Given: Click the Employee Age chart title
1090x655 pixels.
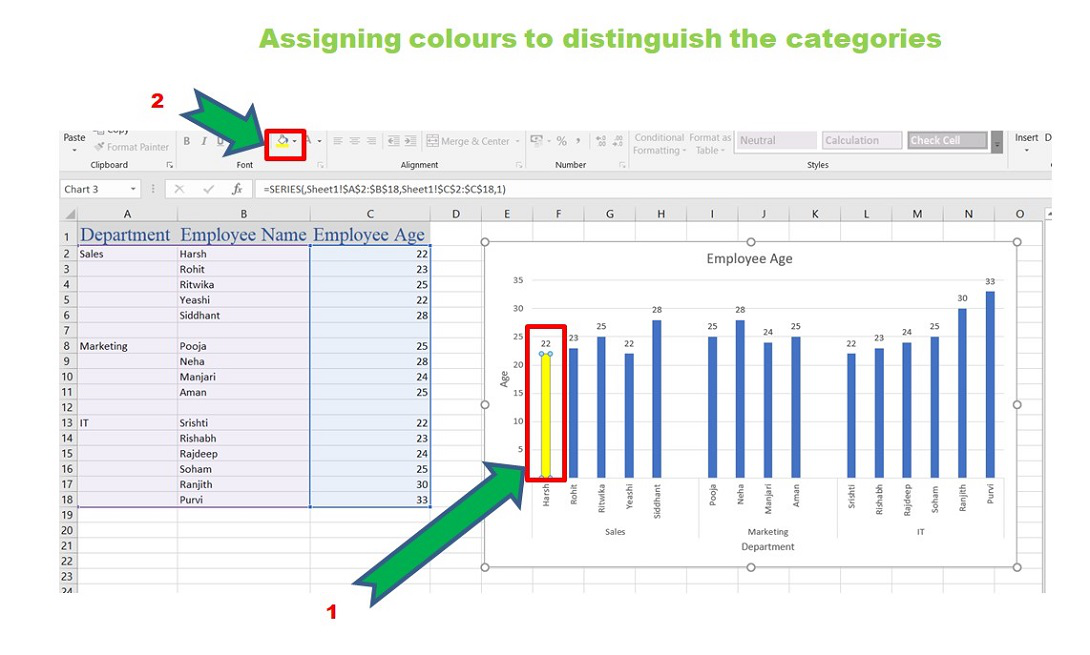Looking at the screenshot, I should click(749, 259).
